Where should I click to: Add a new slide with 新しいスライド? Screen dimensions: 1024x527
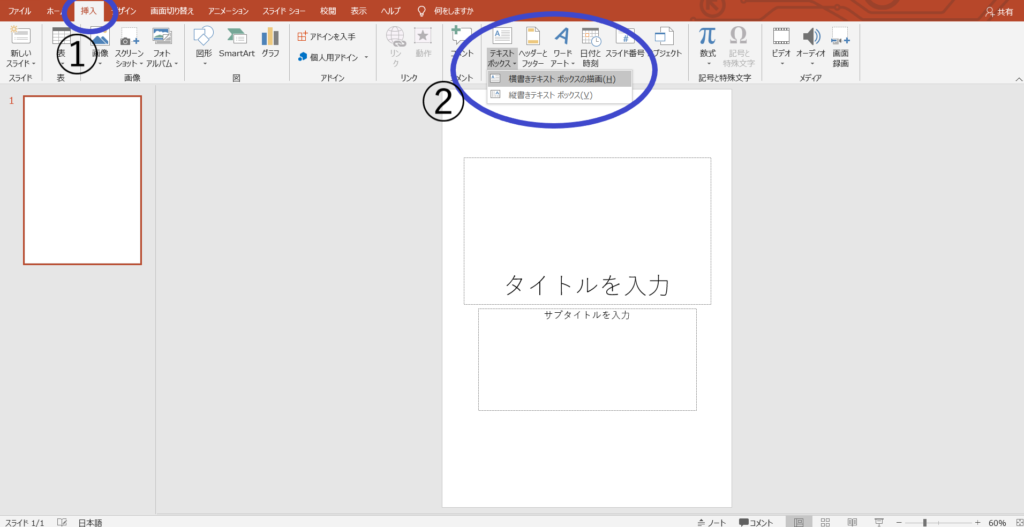pos(21,48)
